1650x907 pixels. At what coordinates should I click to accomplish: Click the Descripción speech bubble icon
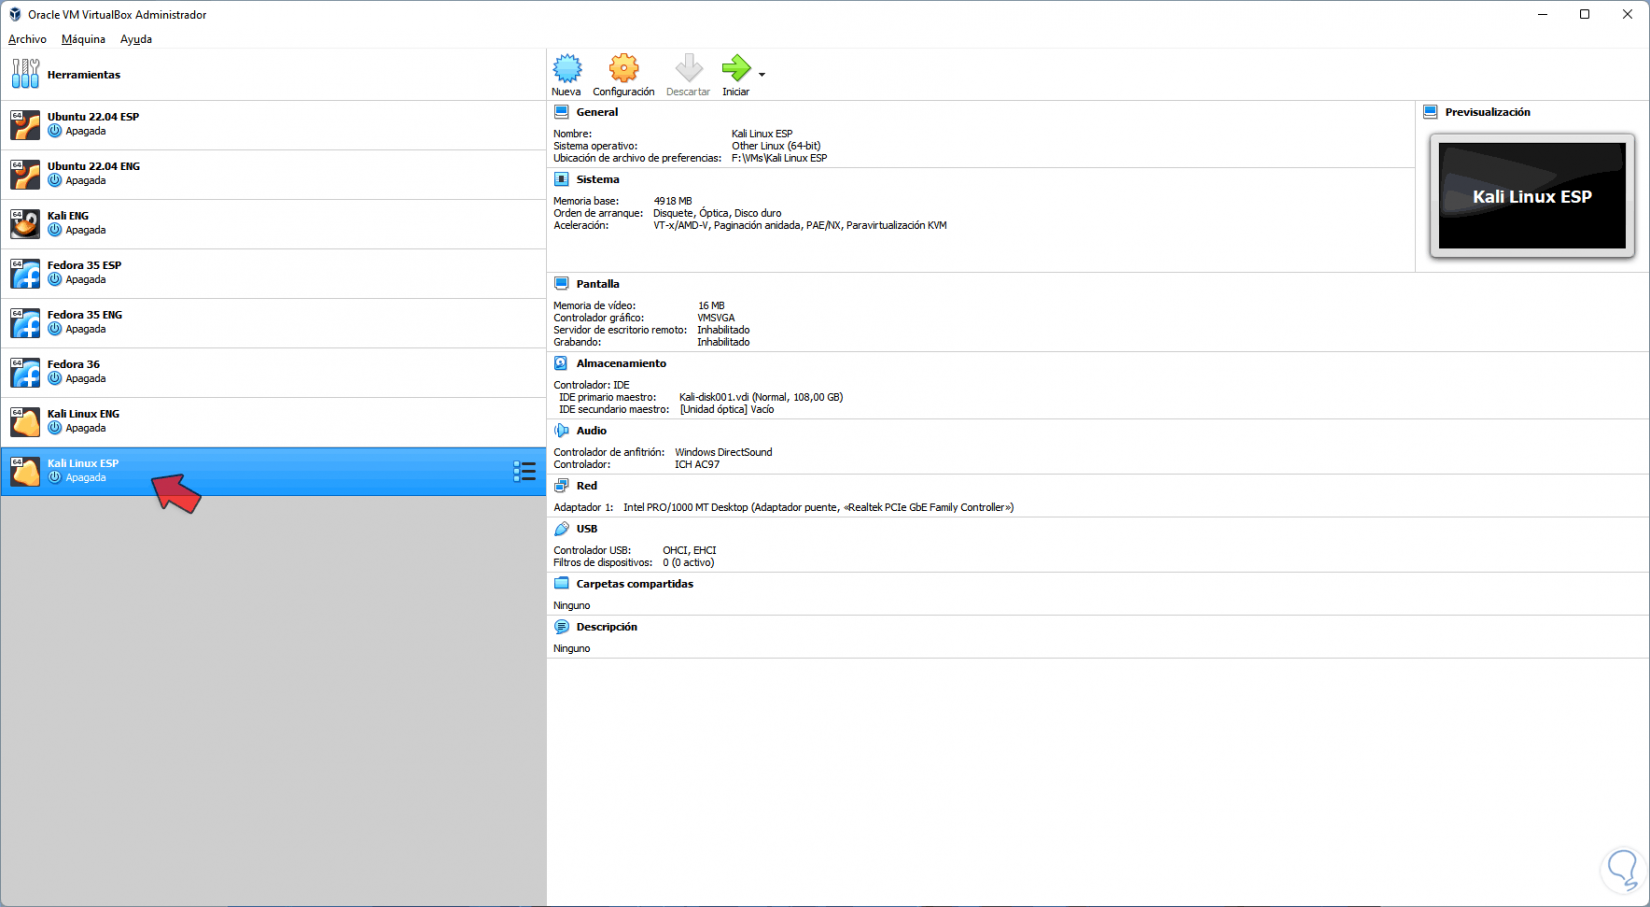(x=561, y=627)
